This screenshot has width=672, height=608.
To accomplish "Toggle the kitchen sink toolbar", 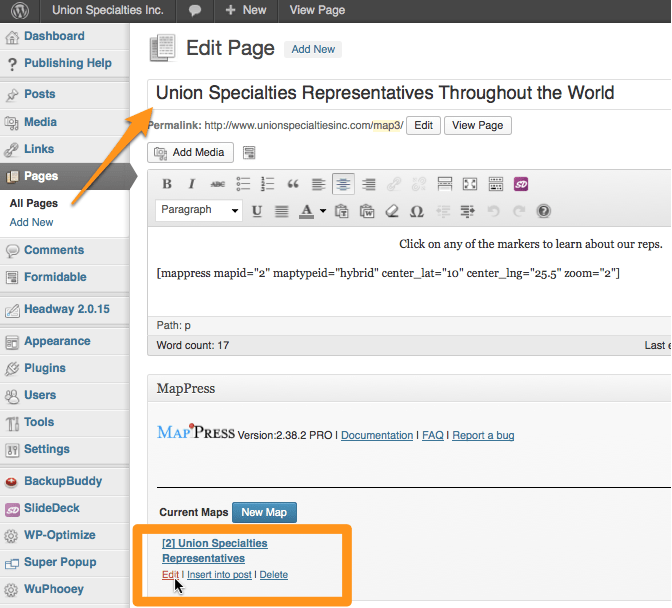I will pos(495,184).
